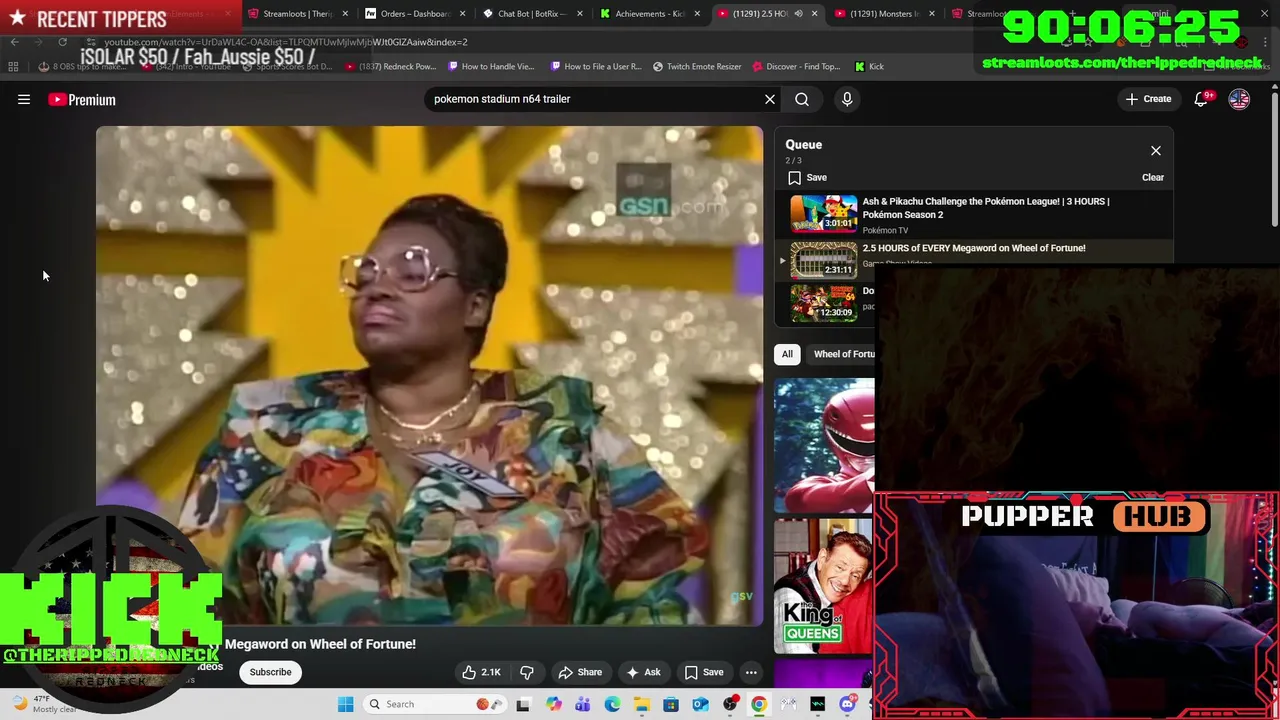Image resolution: width=1280 pixels, height=720 pixels.
Task: Open the Task View taskbar icon
Action: point(523,705)
